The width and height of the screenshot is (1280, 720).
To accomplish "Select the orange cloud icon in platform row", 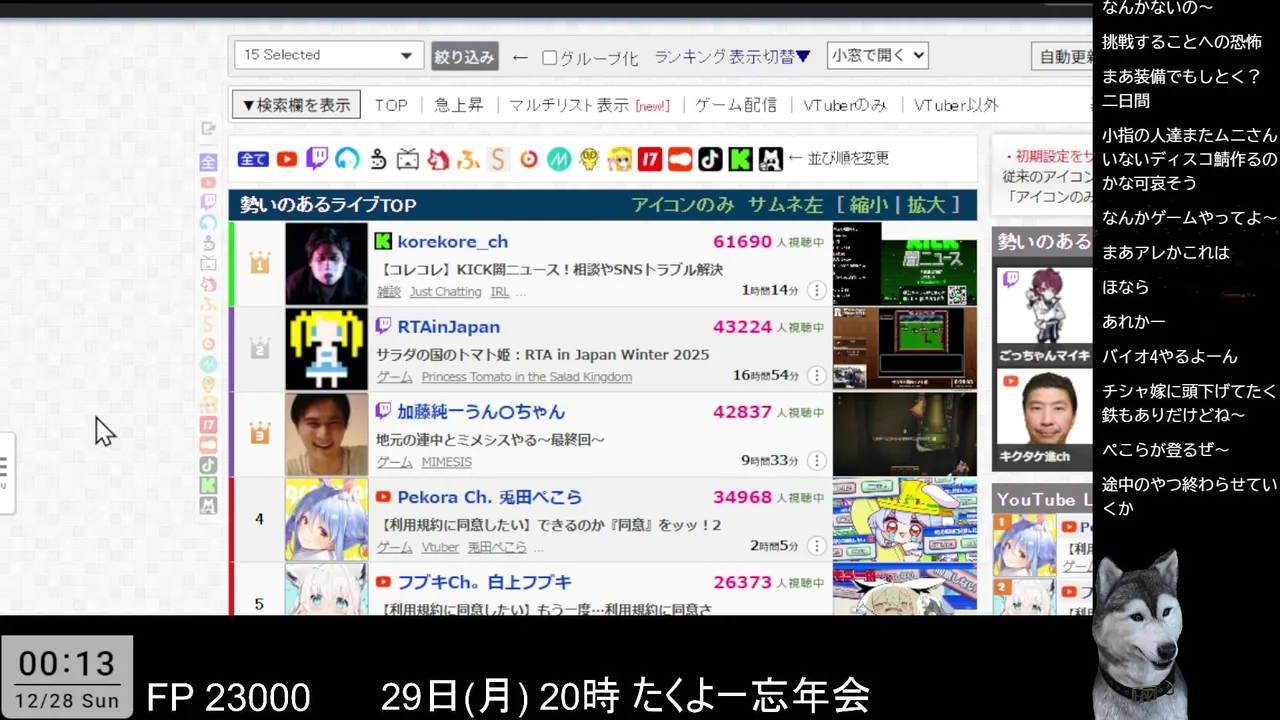I will click(680, 159).
